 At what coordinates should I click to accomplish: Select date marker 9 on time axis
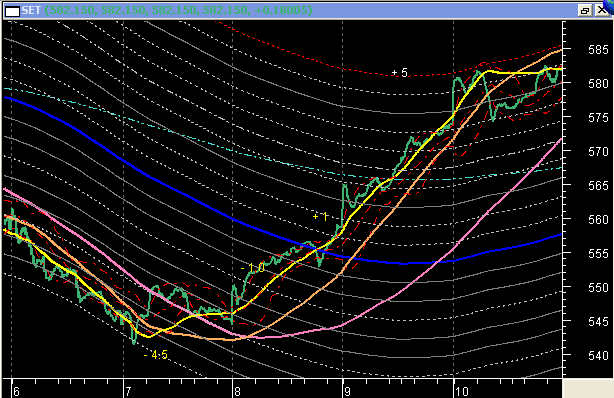[x=347, y=391]
